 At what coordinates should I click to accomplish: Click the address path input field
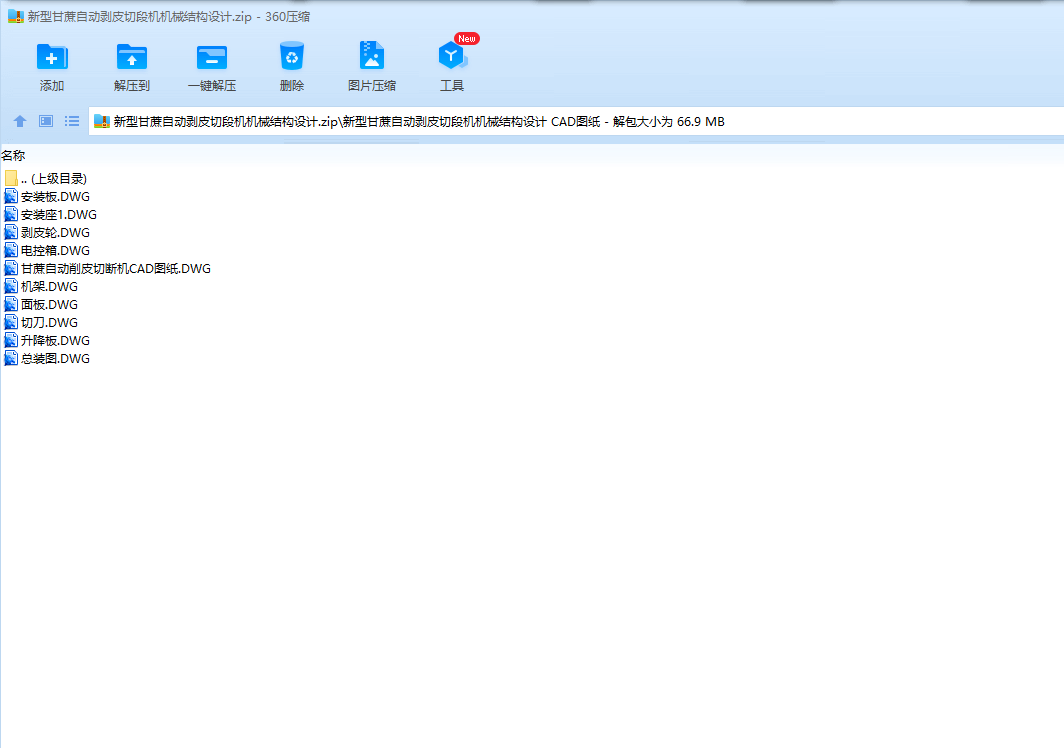point(575,121)
